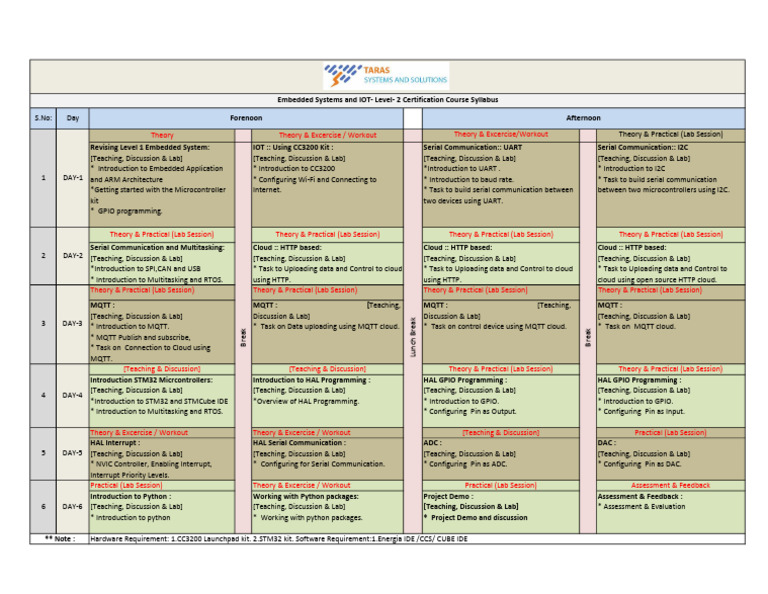Select the DAY-6 row label
768x594 pixels.
pos(73,506)
